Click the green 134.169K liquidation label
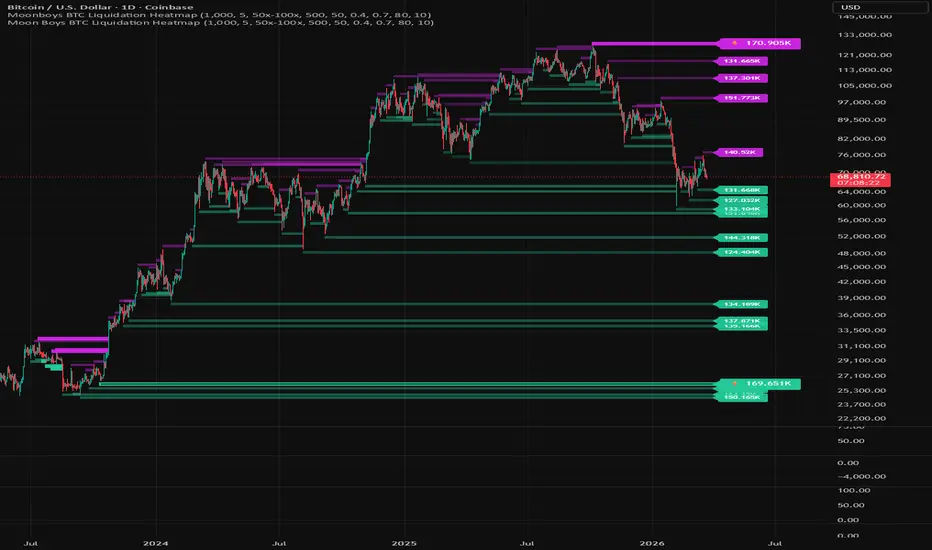The width and height of the screenshot is (932, 550). coord(742,304)
